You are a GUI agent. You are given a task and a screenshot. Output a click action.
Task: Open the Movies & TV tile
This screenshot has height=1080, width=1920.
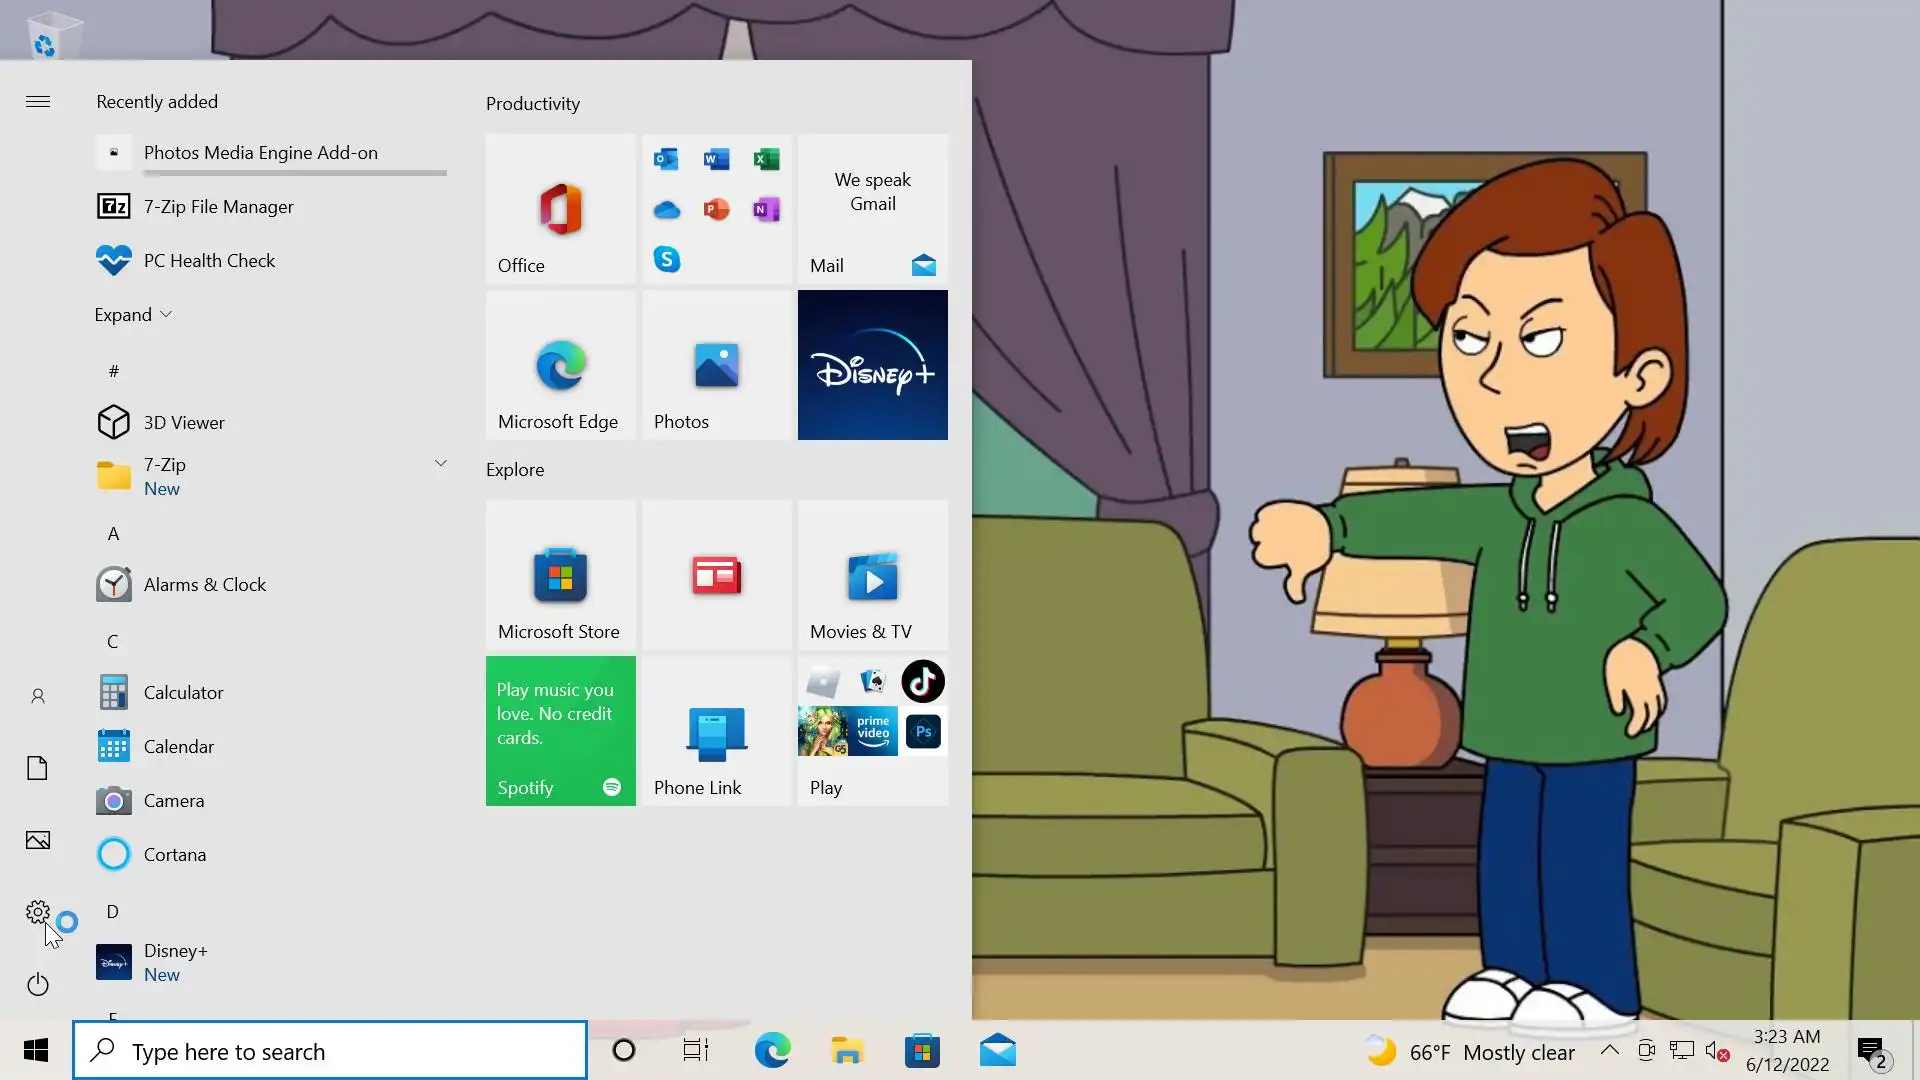872,575
